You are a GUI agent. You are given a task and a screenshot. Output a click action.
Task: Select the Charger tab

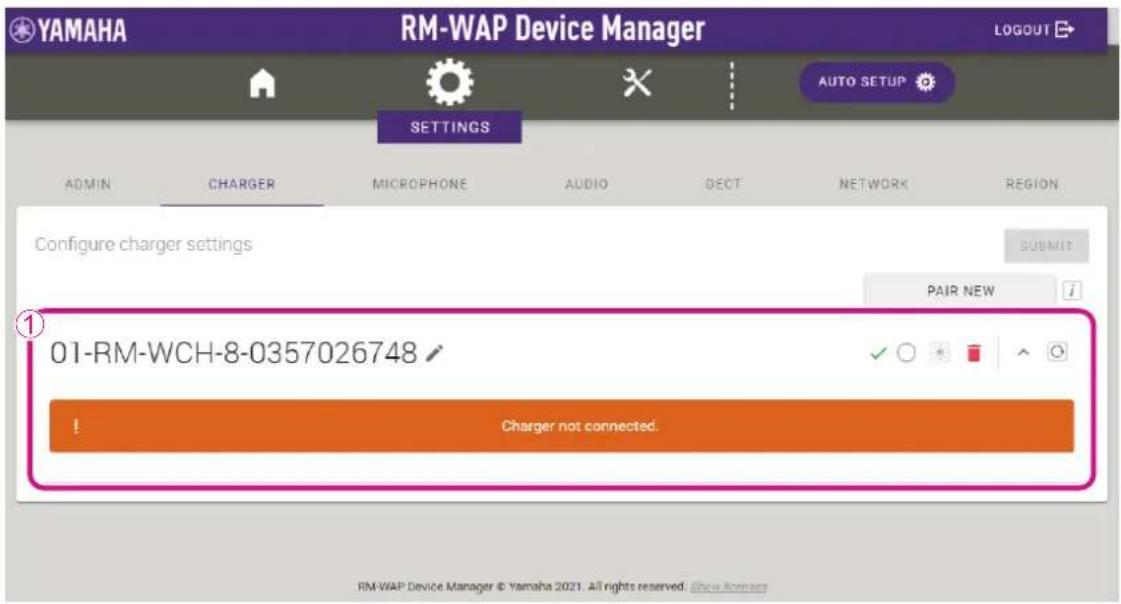point(242,184)
